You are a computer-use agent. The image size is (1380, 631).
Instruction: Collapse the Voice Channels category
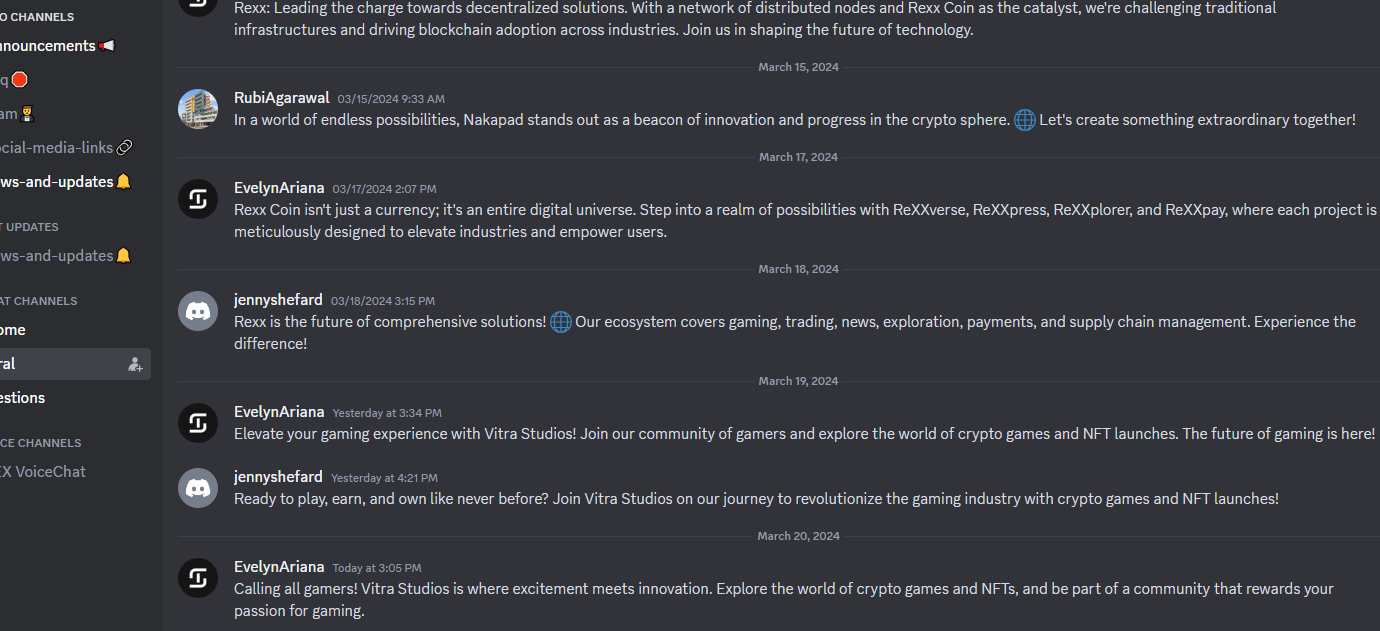(x=41, y=443)
